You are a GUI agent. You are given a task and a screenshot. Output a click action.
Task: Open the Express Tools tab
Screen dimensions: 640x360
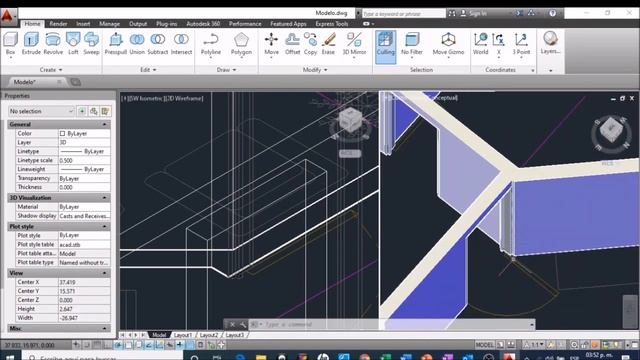[x=331, y=24]
